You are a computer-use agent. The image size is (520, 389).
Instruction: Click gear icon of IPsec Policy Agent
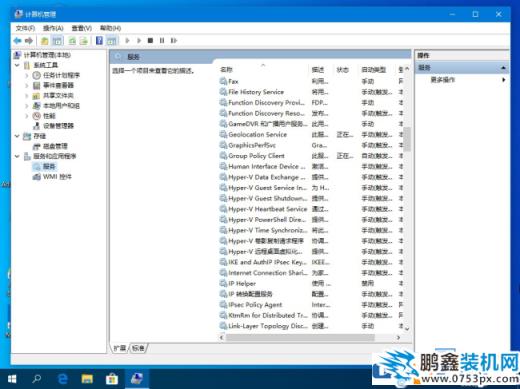click(x=223, y=305)
